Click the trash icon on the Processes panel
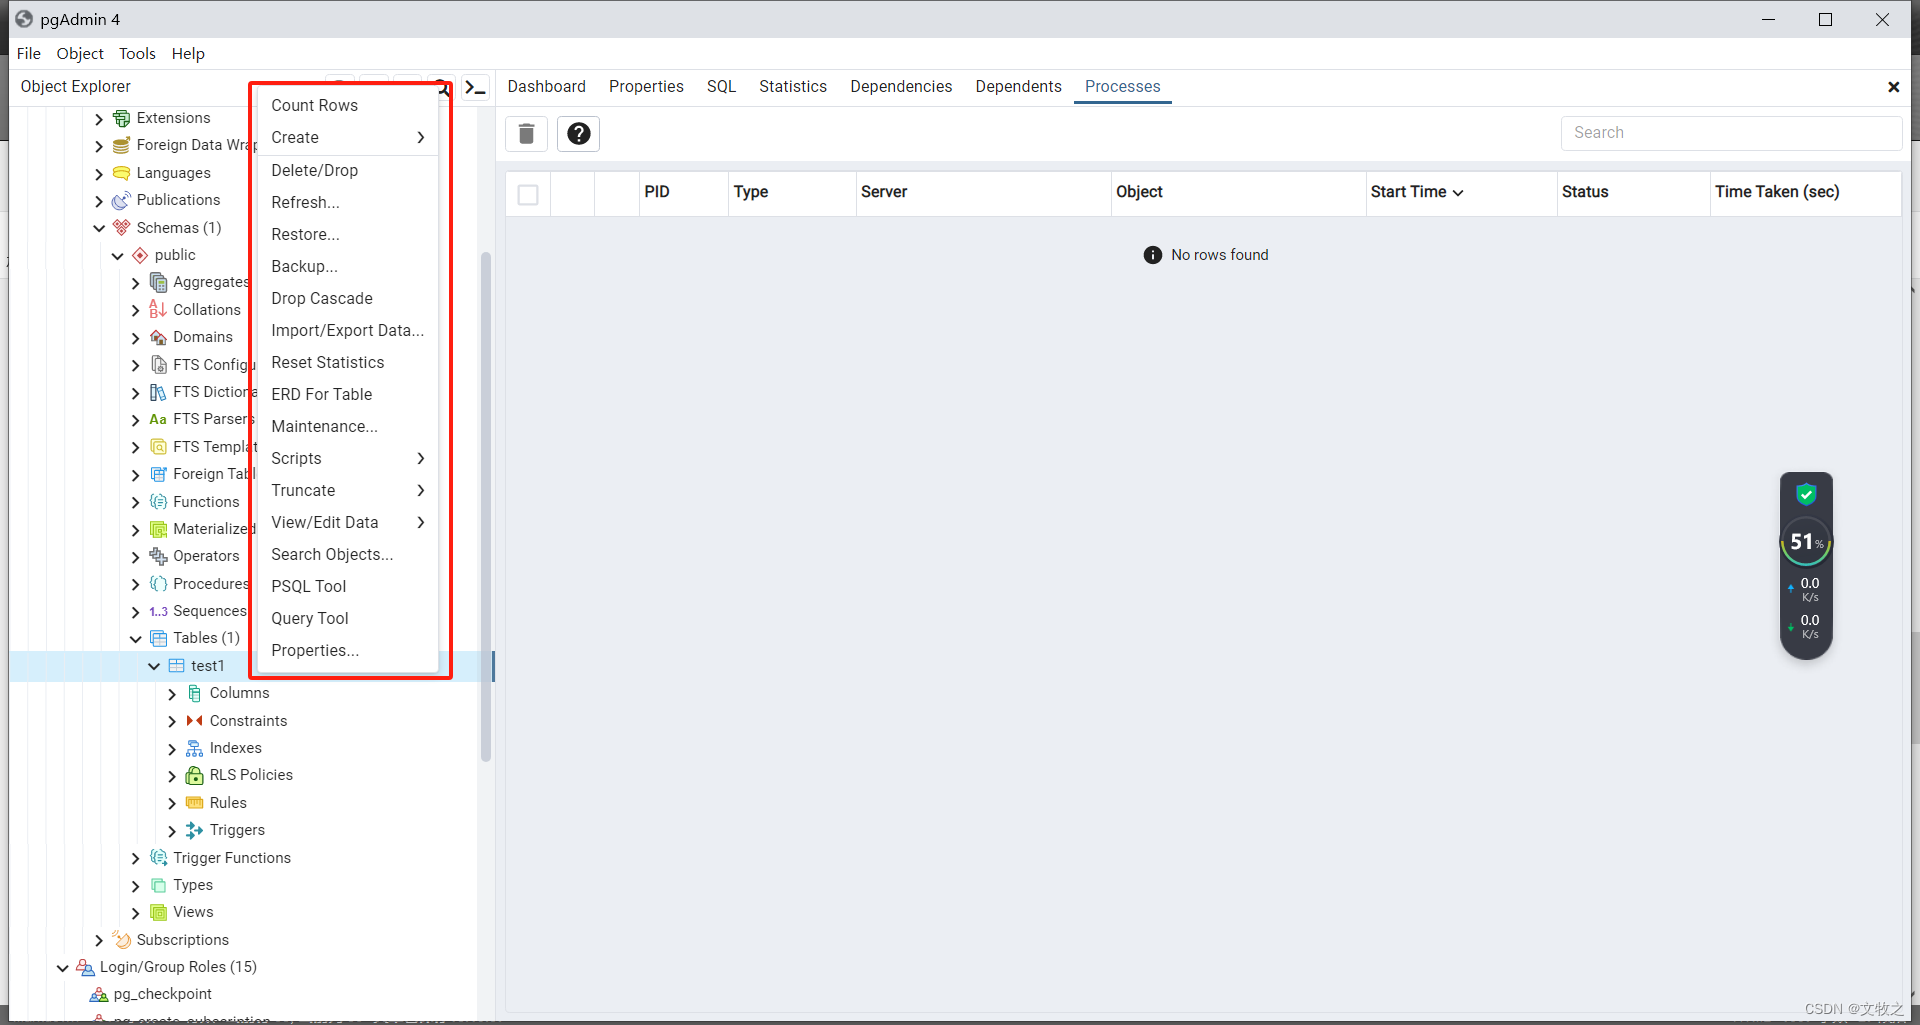This screenshot has height=1025, width=1920. [x=526, y=133]
